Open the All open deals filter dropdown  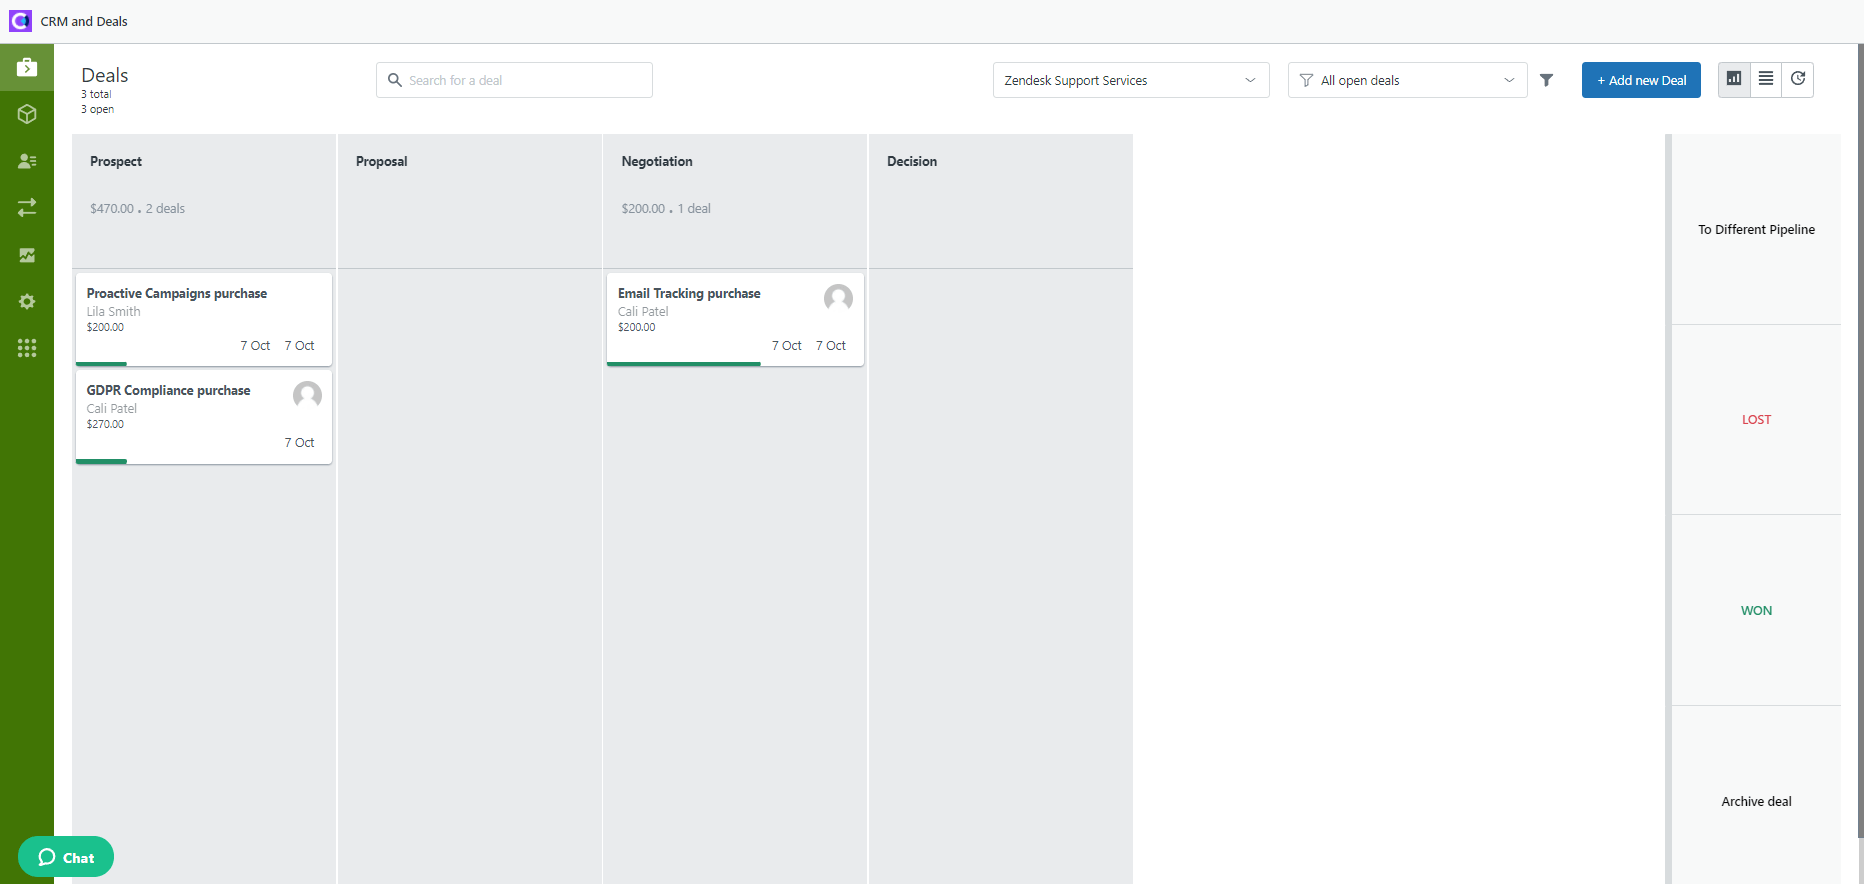click(x=1407, y=80)
